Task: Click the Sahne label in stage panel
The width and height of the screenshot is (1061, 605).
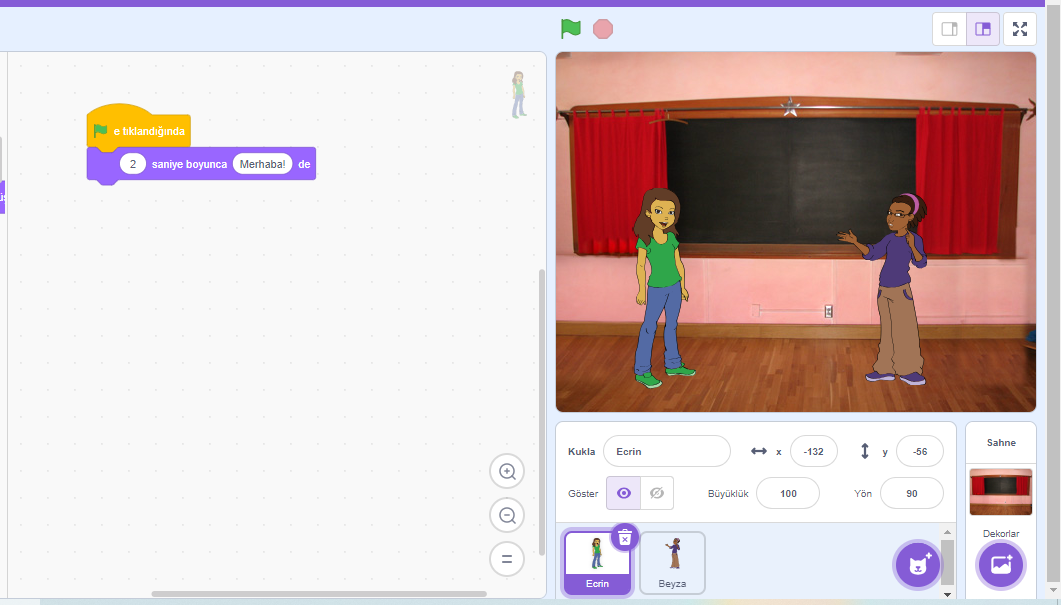Action: (1001, 443)
